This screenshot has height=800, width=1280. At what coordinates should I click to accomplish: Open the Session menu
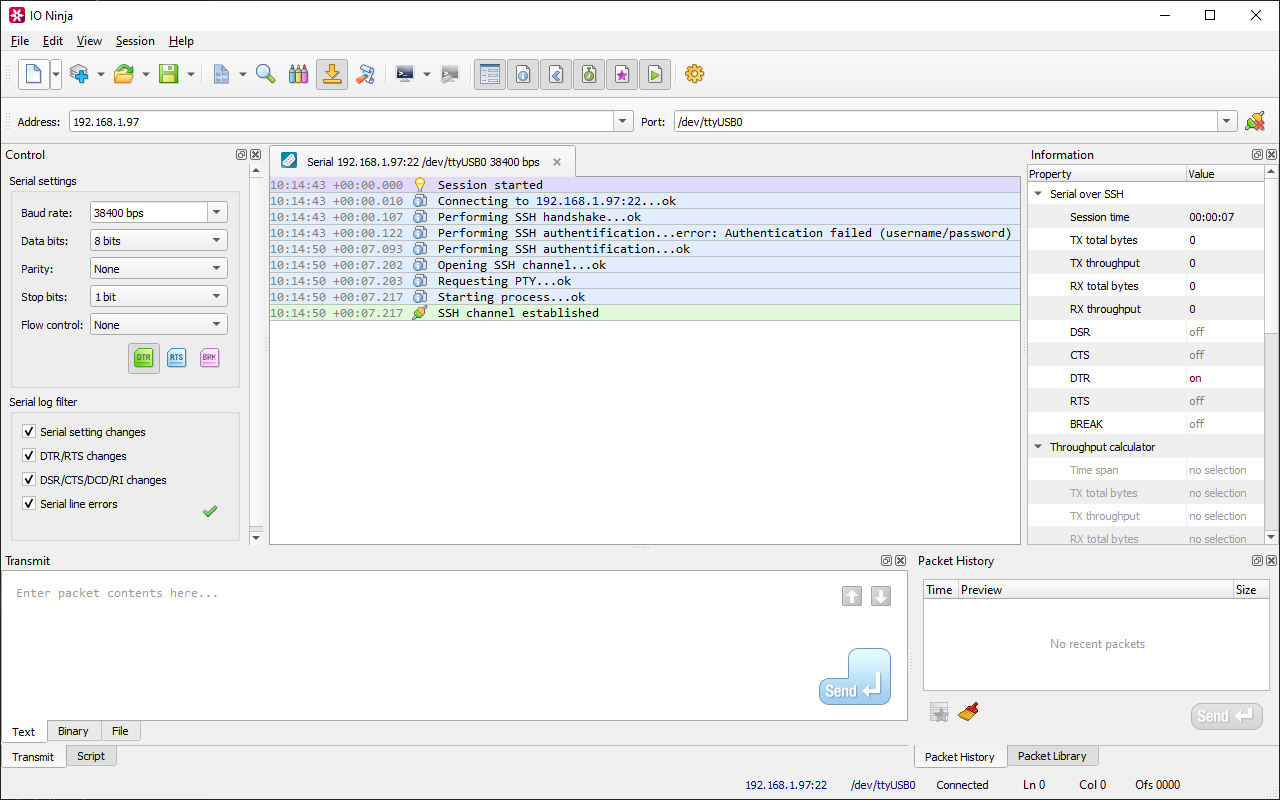coord(135,41)
